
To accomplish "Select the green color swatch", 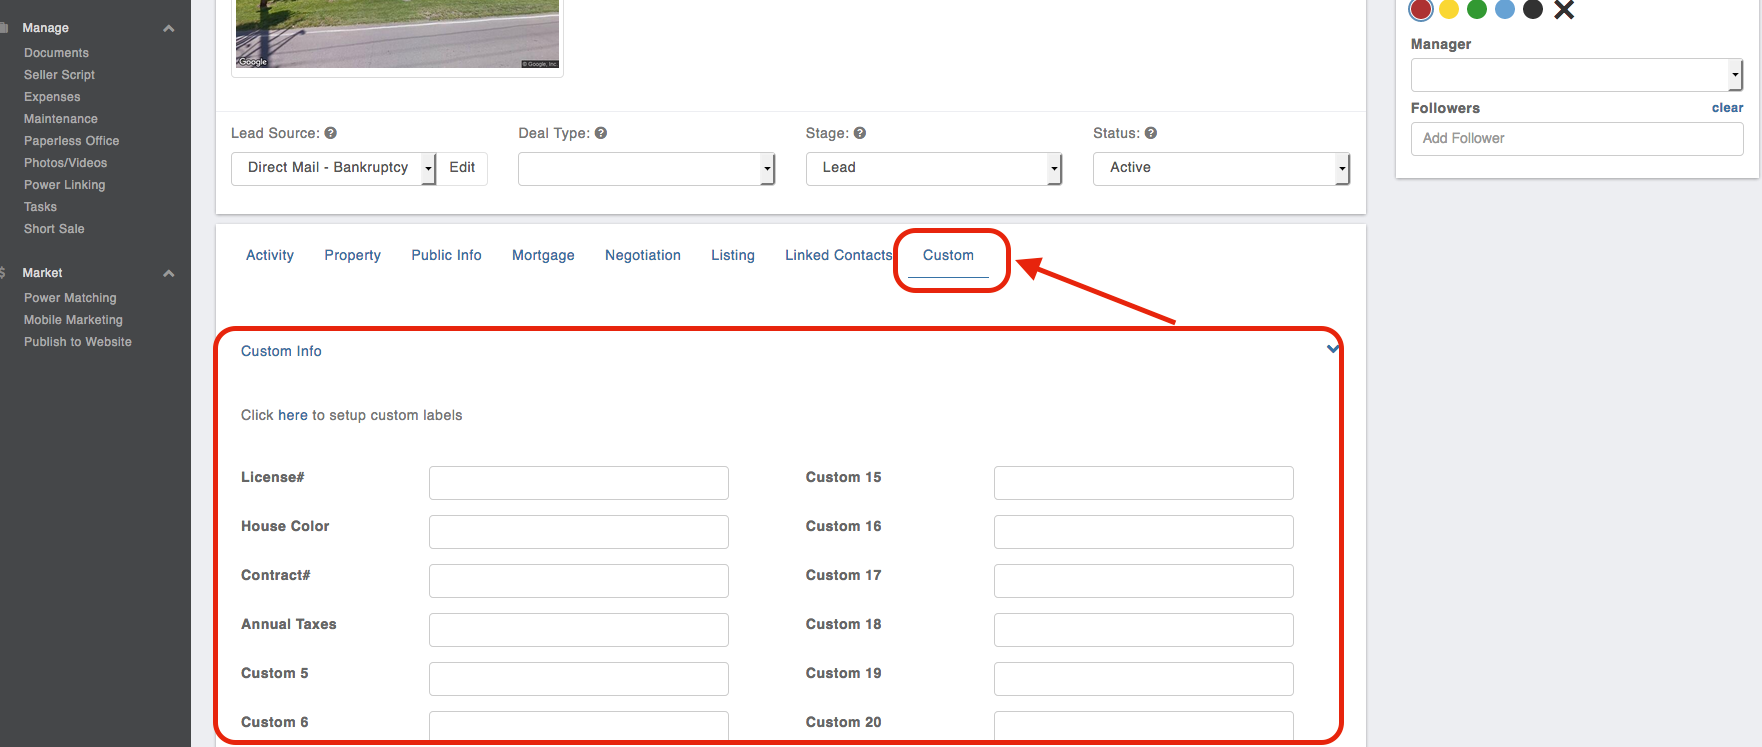I will pos(1477,9).
